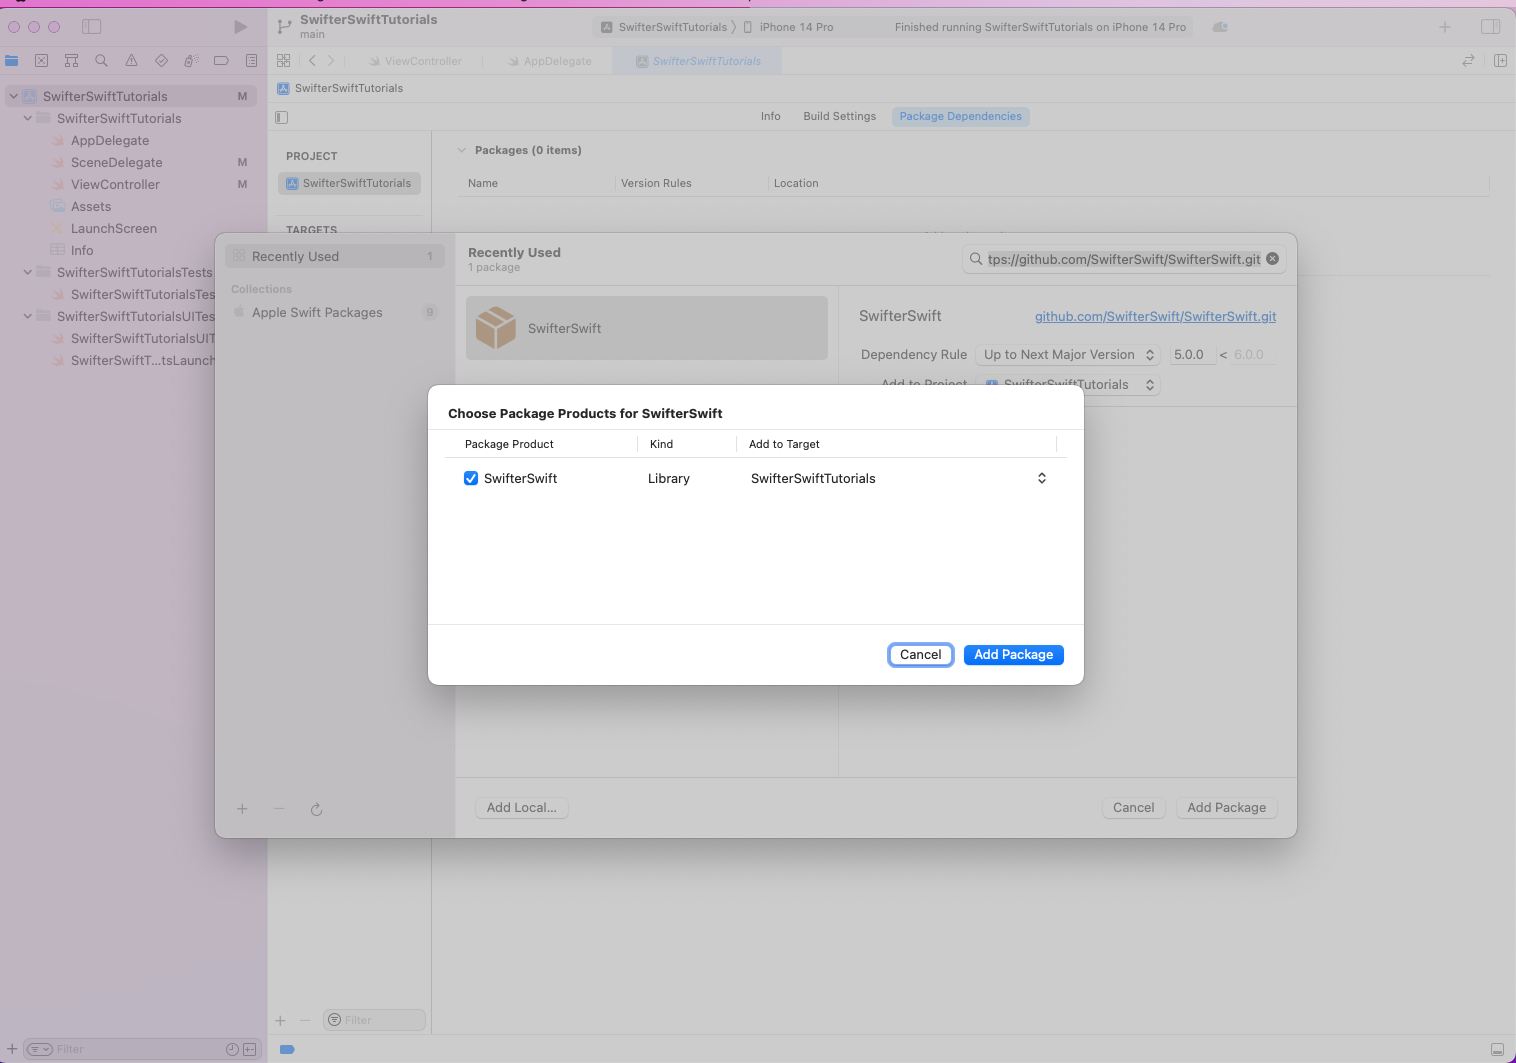The width and height of the screenshot is (1516, 1063).
Task: Go forward with the right arrow in editor bar
Action: (331, 61)
